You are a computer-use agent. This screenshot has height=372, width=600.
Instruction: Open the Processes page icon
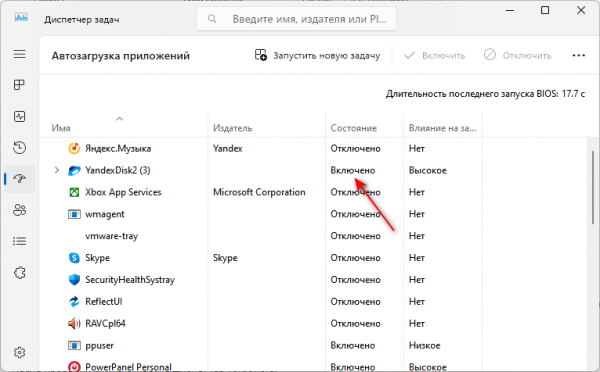(19, 85)
